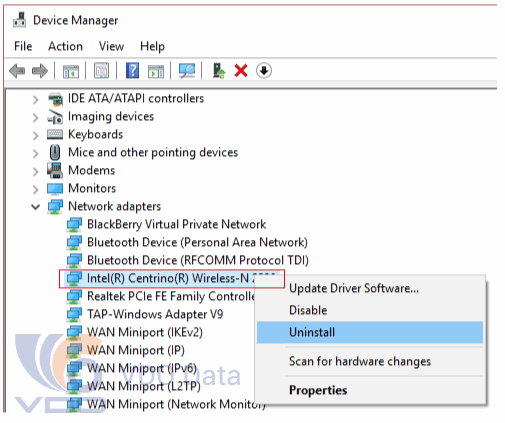Viewport: 505px width, 423px height.
Task: Choose Disable from the context menu
Action: click(x=370, y=310)
